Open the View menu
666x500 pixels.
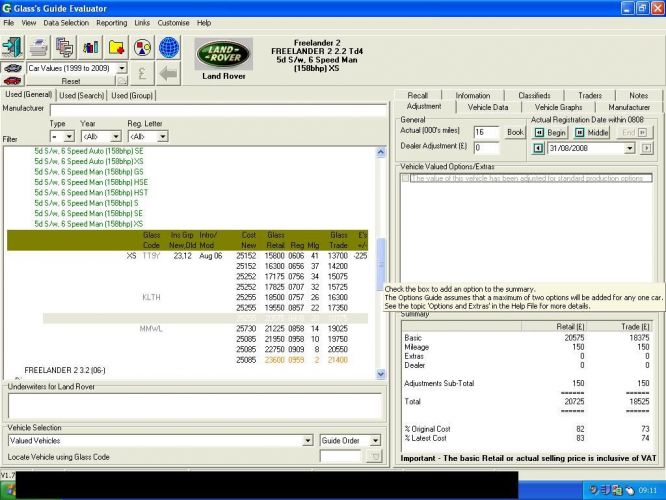click(29, 23)
